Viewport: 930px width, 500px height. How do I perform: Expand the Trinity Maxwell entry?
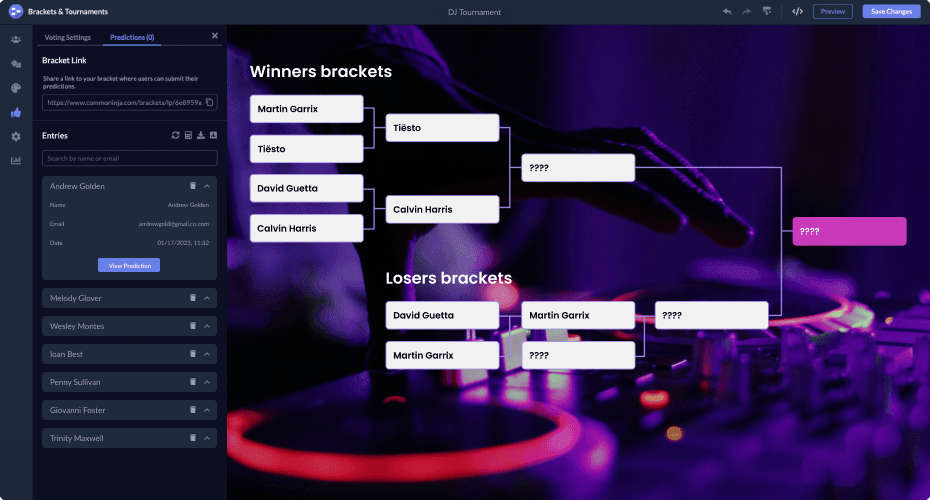tap(207, 438)
